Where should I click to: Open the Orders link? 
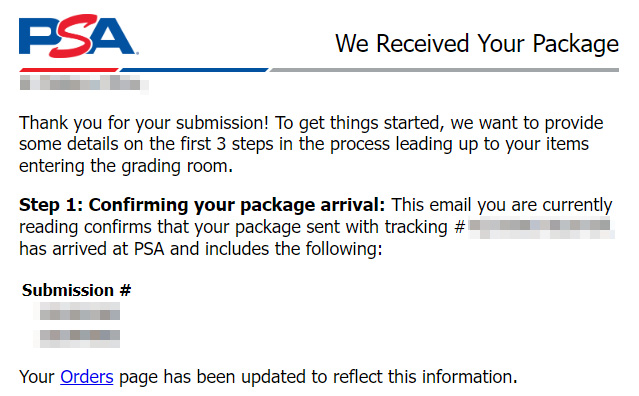tap(87, 377)
